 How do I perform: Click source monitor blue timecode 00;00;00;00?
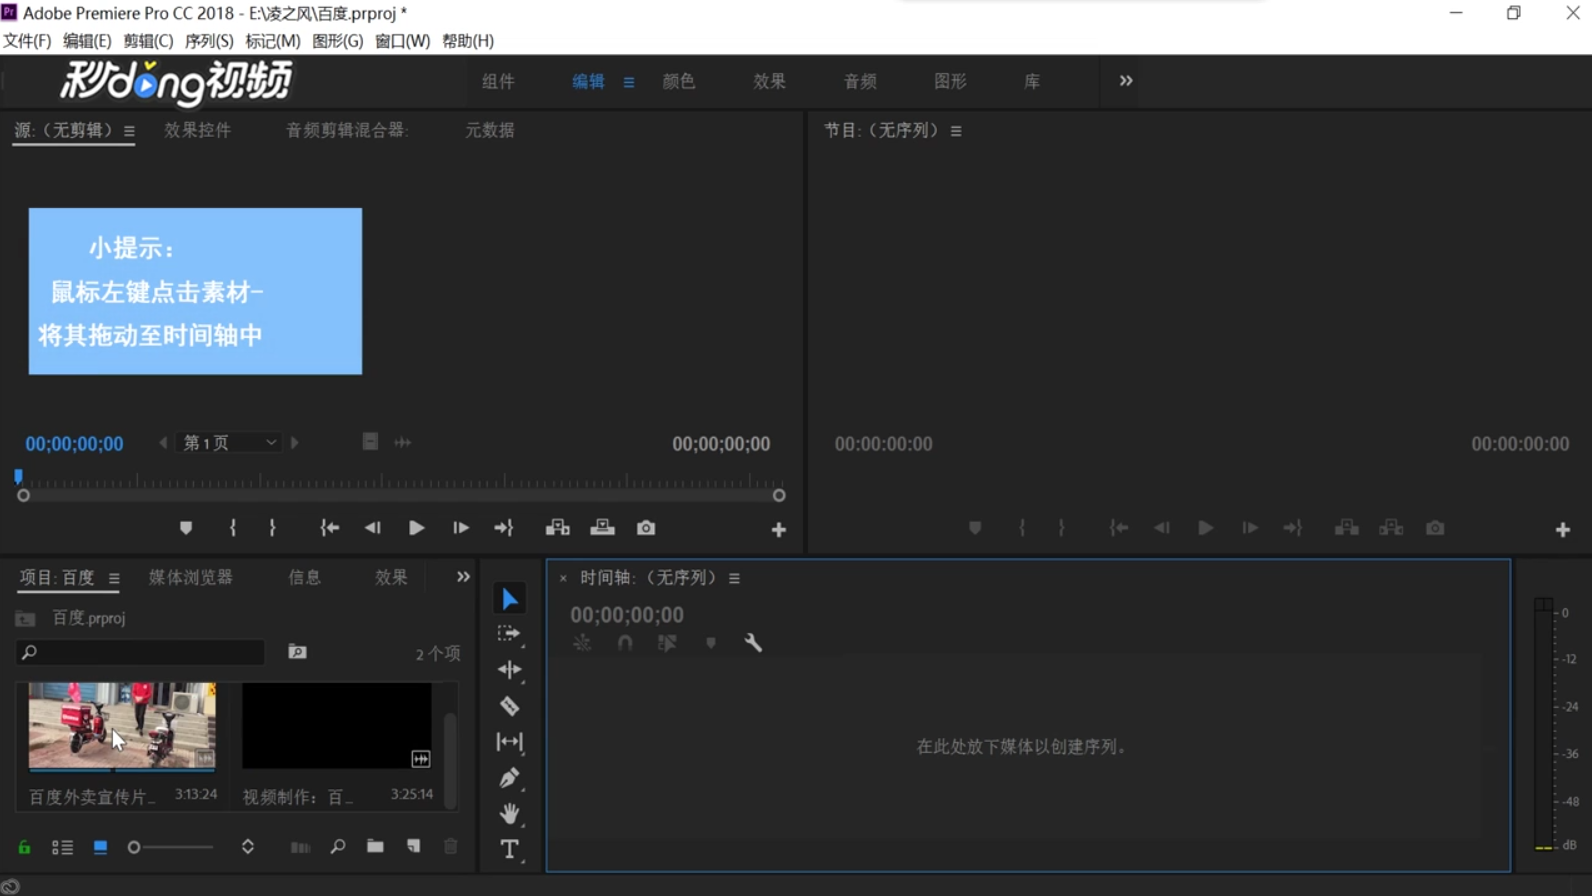point(74,444)
